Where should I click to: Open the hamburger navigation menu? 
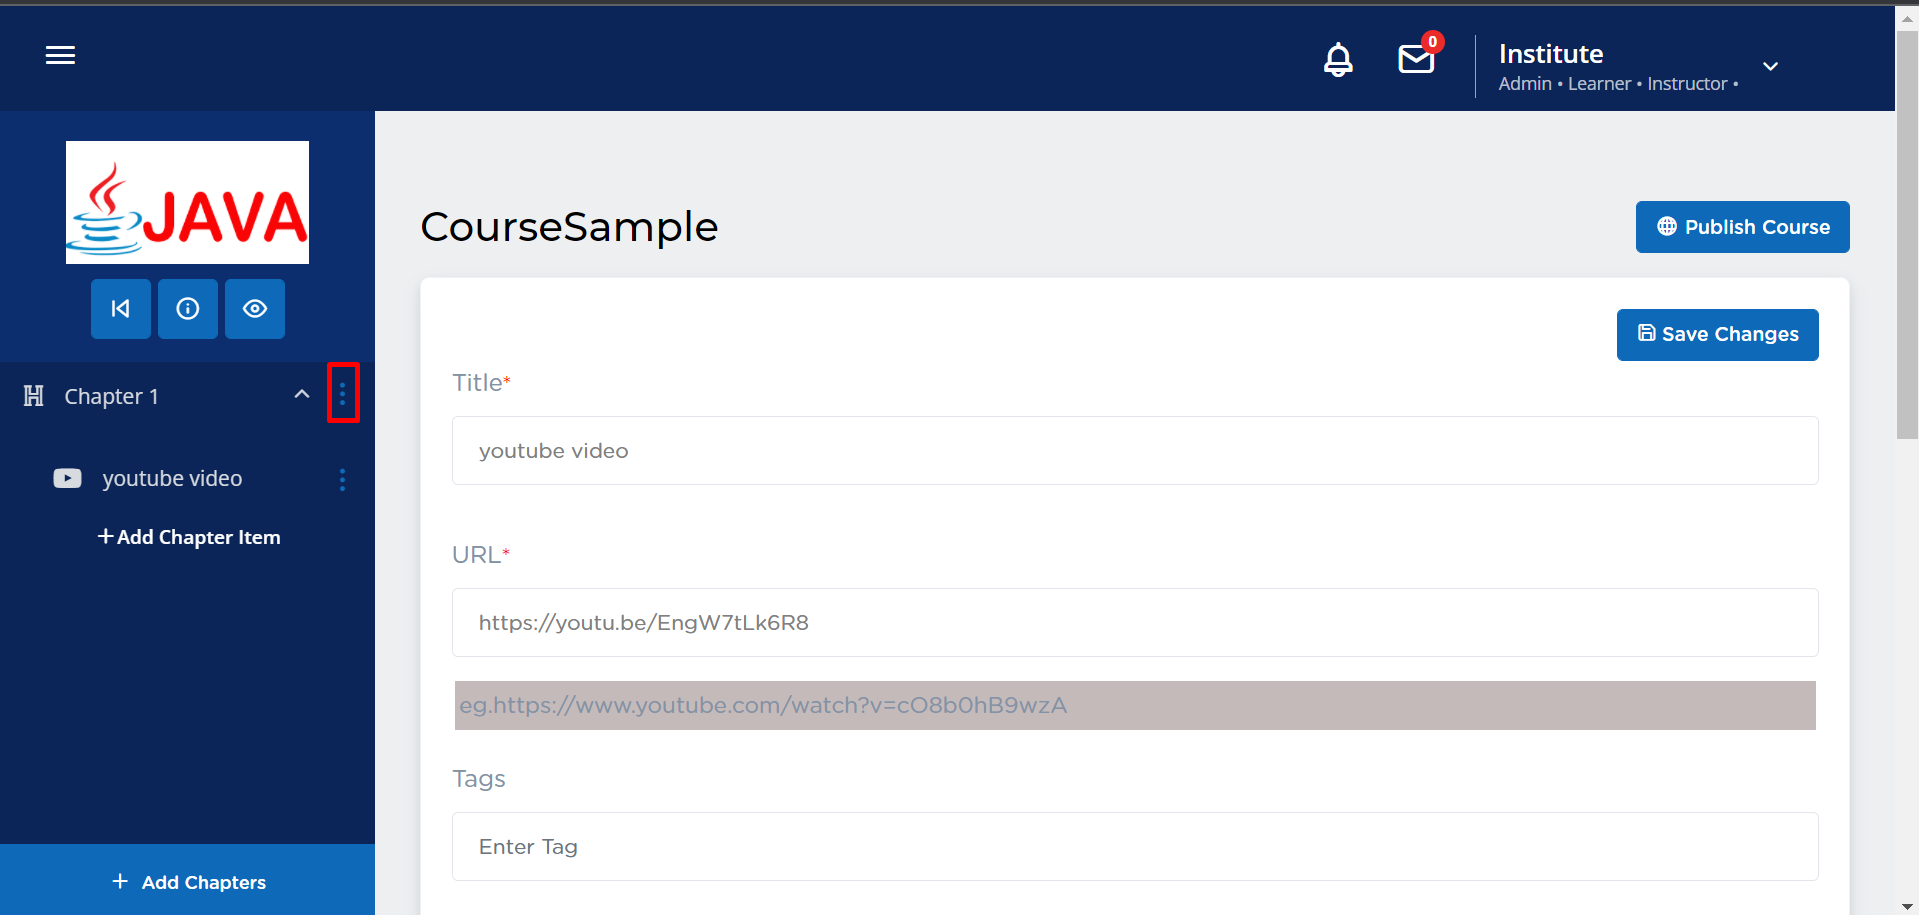[x=60, y=56]
